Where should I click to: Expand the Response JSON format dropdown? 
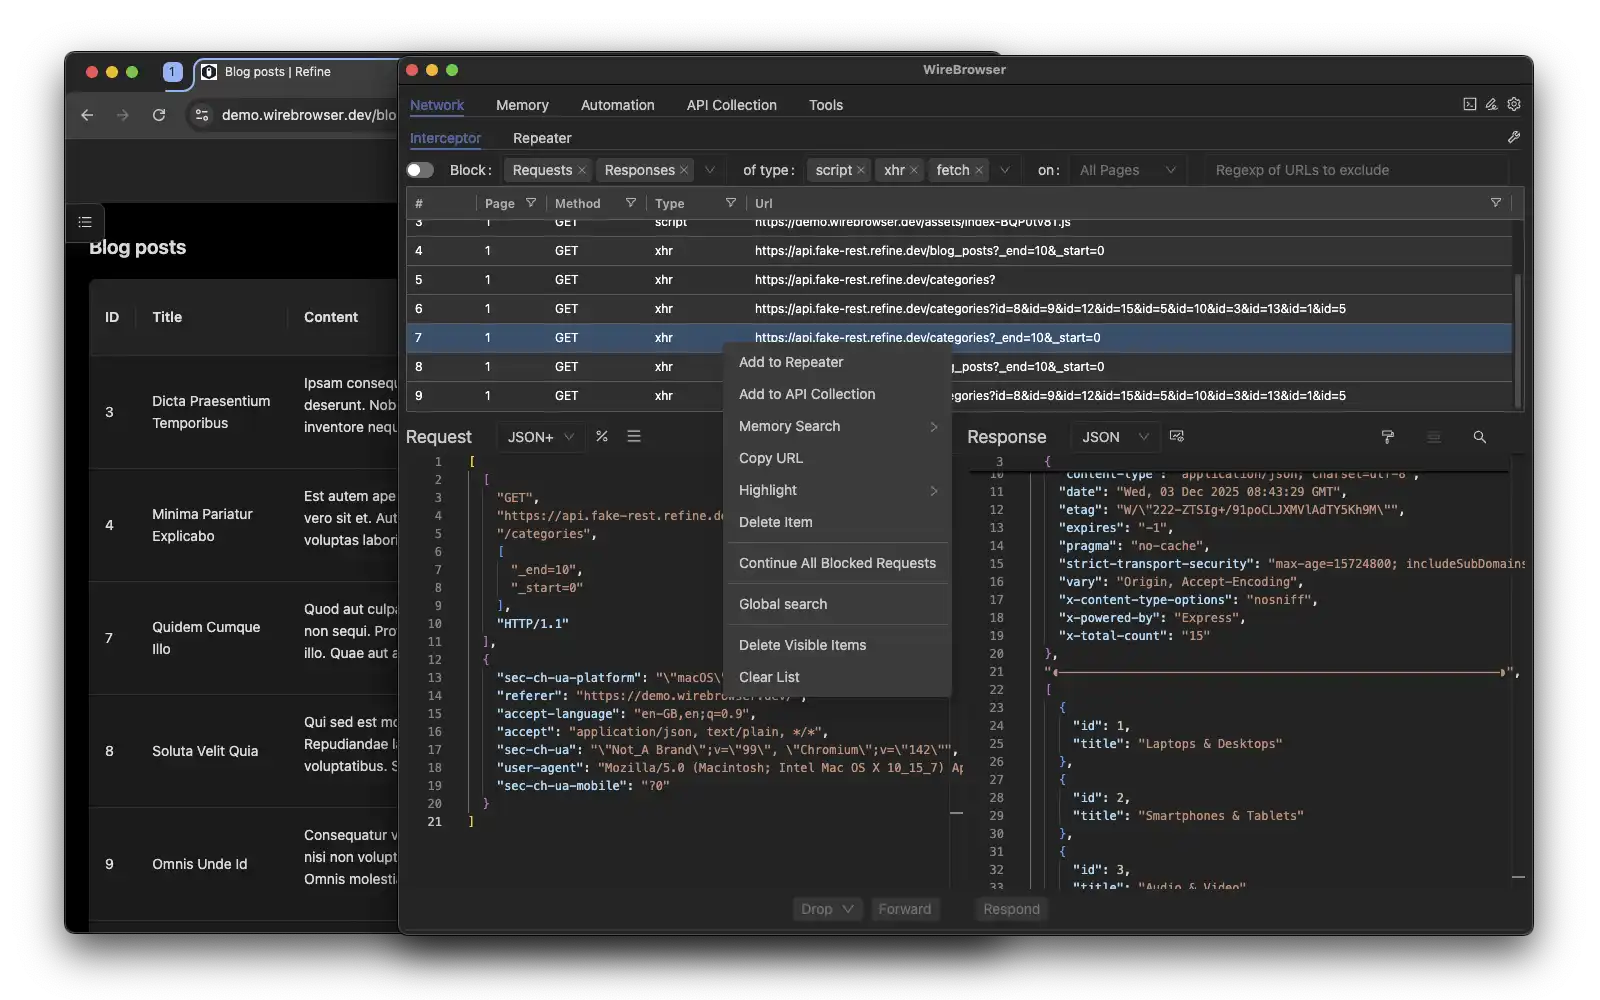(1114, 437)
